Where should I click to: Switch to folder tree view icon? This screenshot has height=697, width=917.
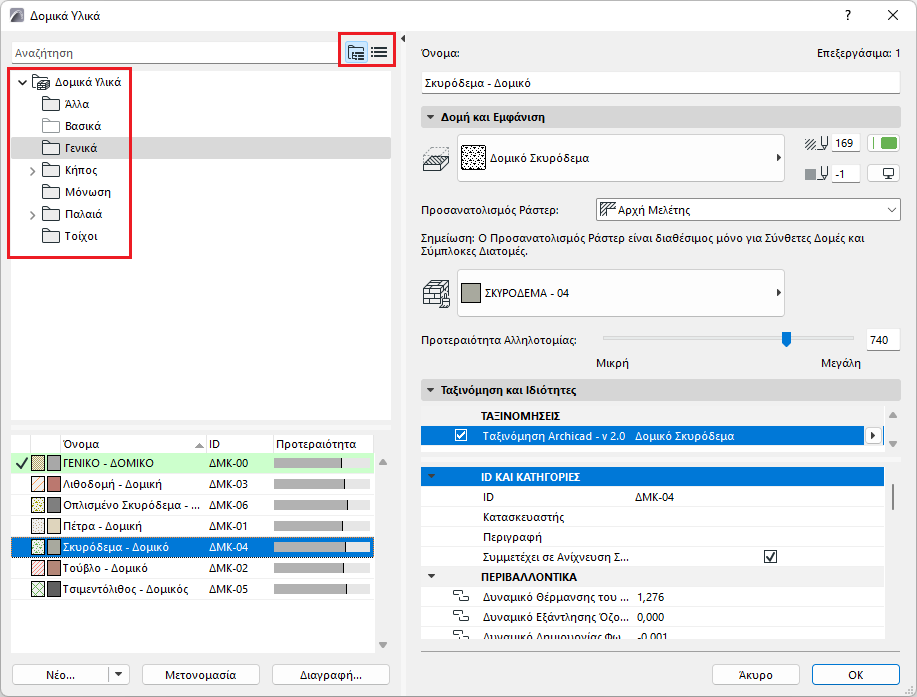pyautogui.click(x=356, y=53)
